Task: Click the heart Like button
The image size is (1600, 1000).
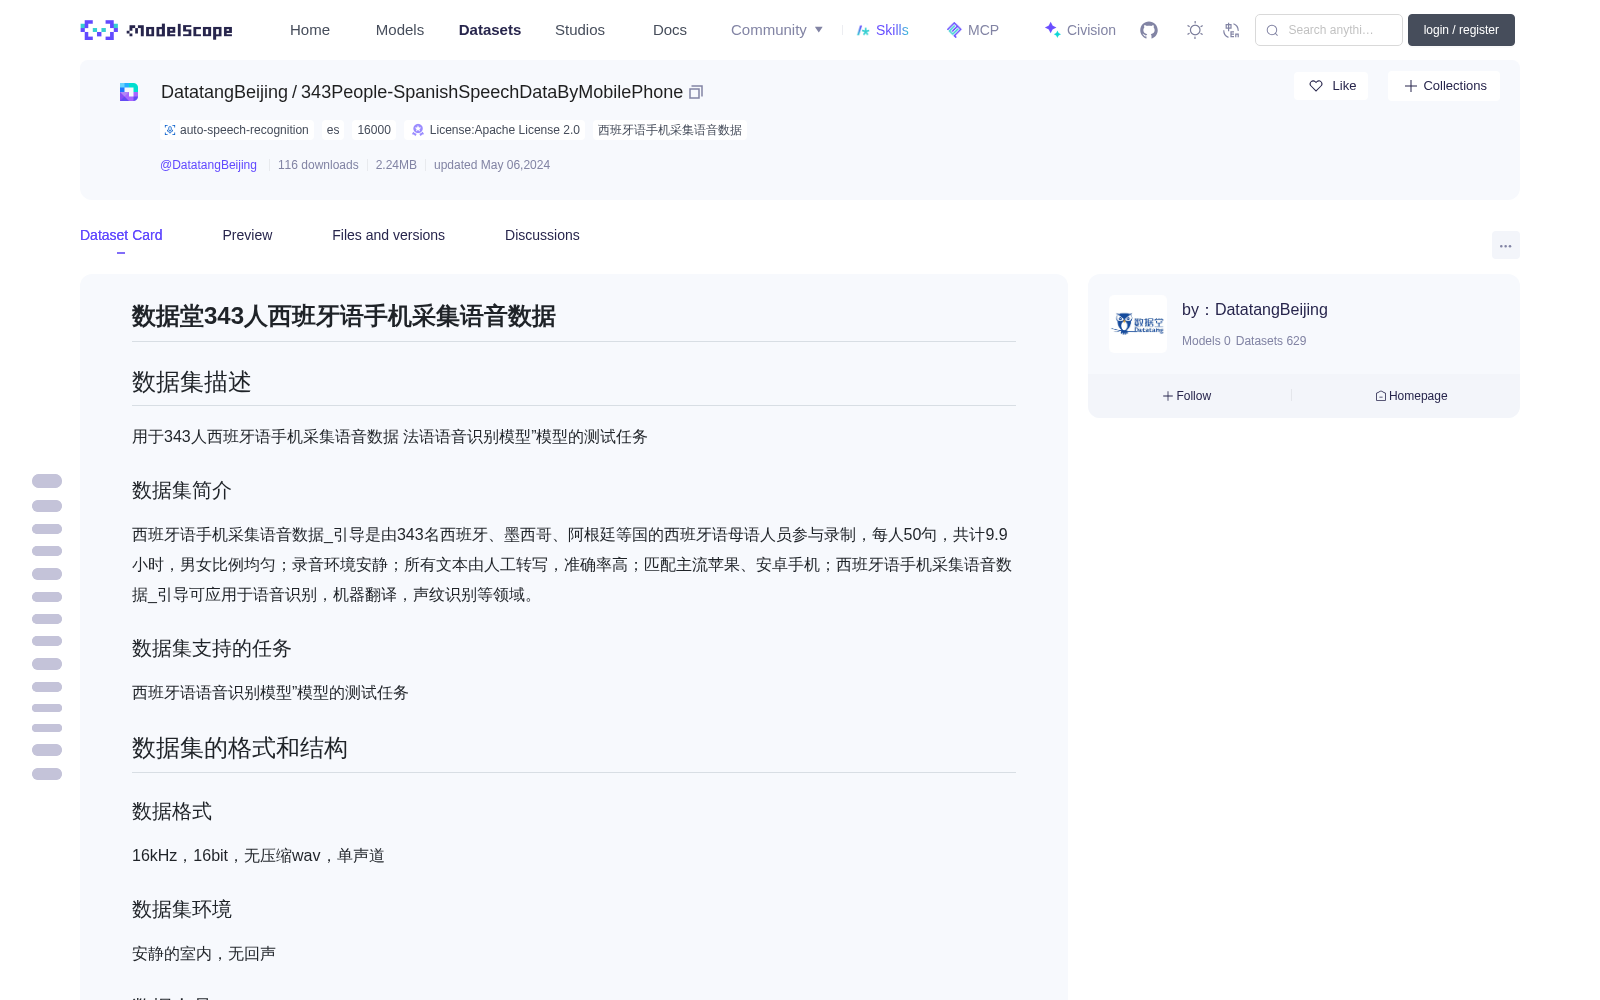Action: (1331, 86)
